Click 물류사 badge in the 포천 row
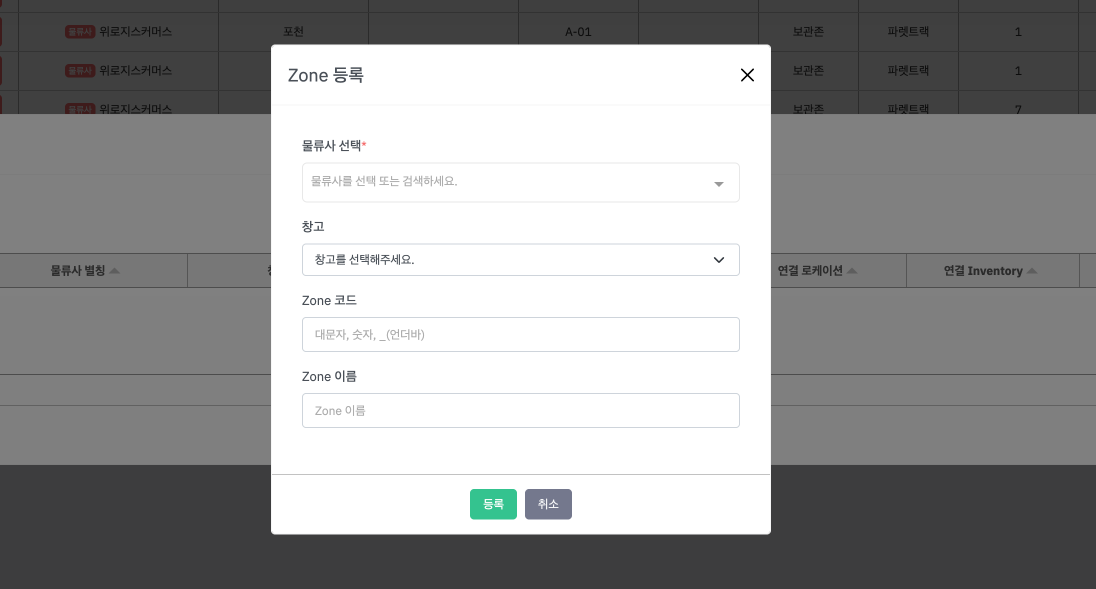Viewport: 1096px width, 589px height. [x=80, y=32]
